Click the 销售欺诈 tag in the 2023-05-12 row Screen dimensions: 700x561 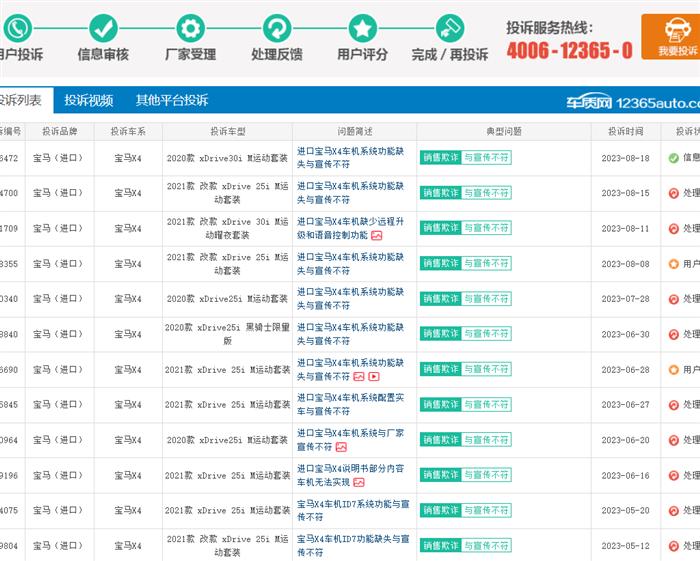click(440, 545)
